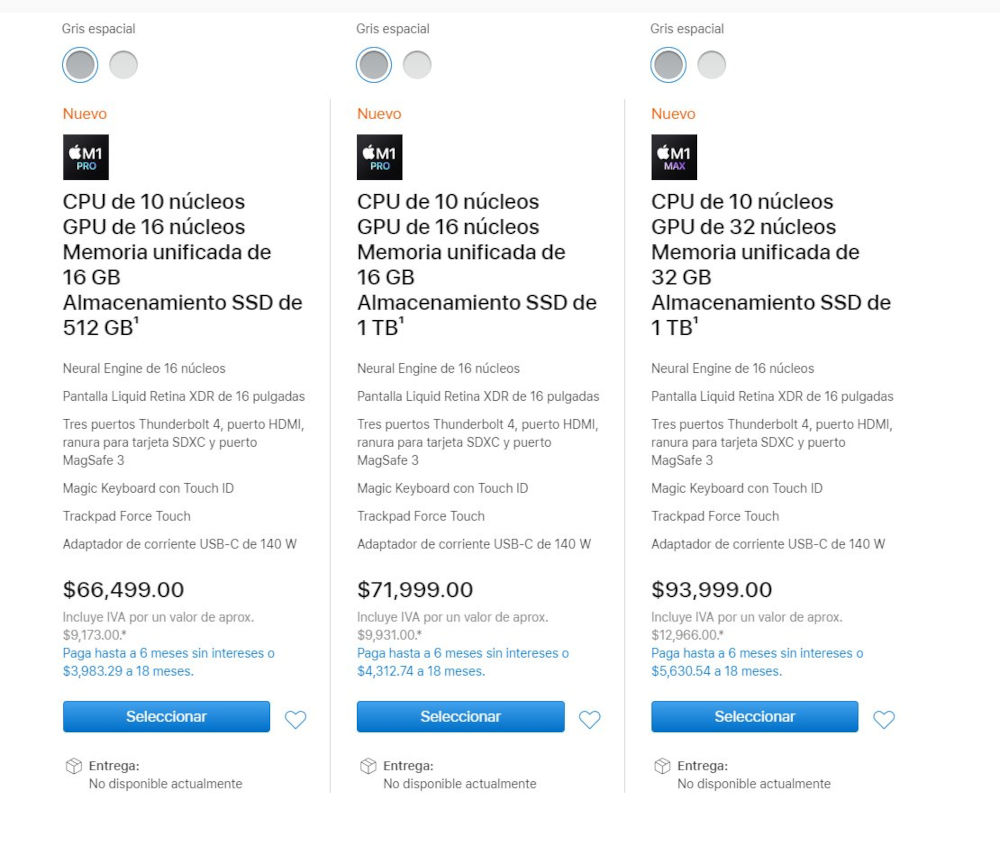The image size is (1000, 864).
Task: Click M1 Pro chip icon in first column
Action: (85, 157)
